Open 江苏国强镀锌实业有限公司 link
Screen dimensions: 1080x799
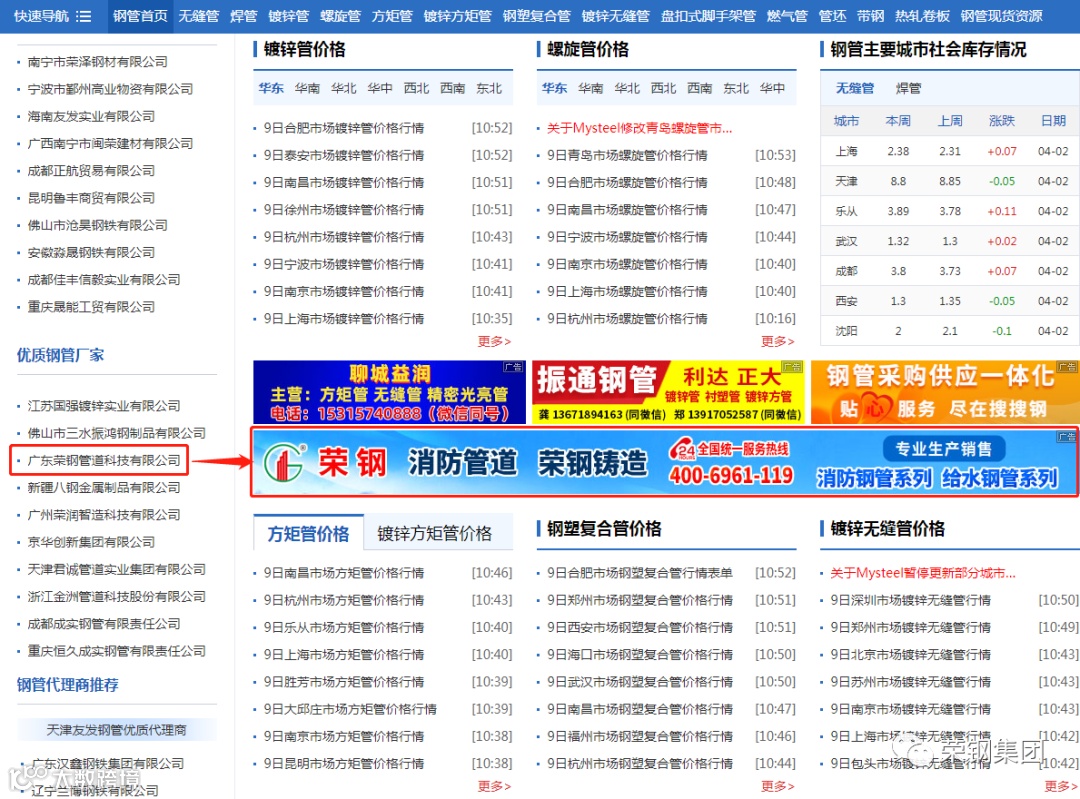104,406
